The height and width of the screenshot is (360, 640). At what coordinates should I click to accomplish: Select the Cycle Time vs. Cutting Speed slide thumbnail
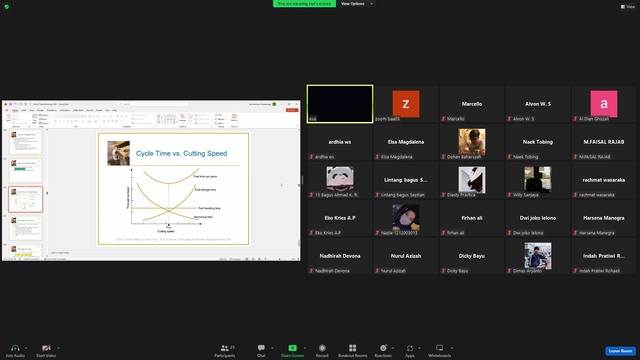click(x=25, y=199)
